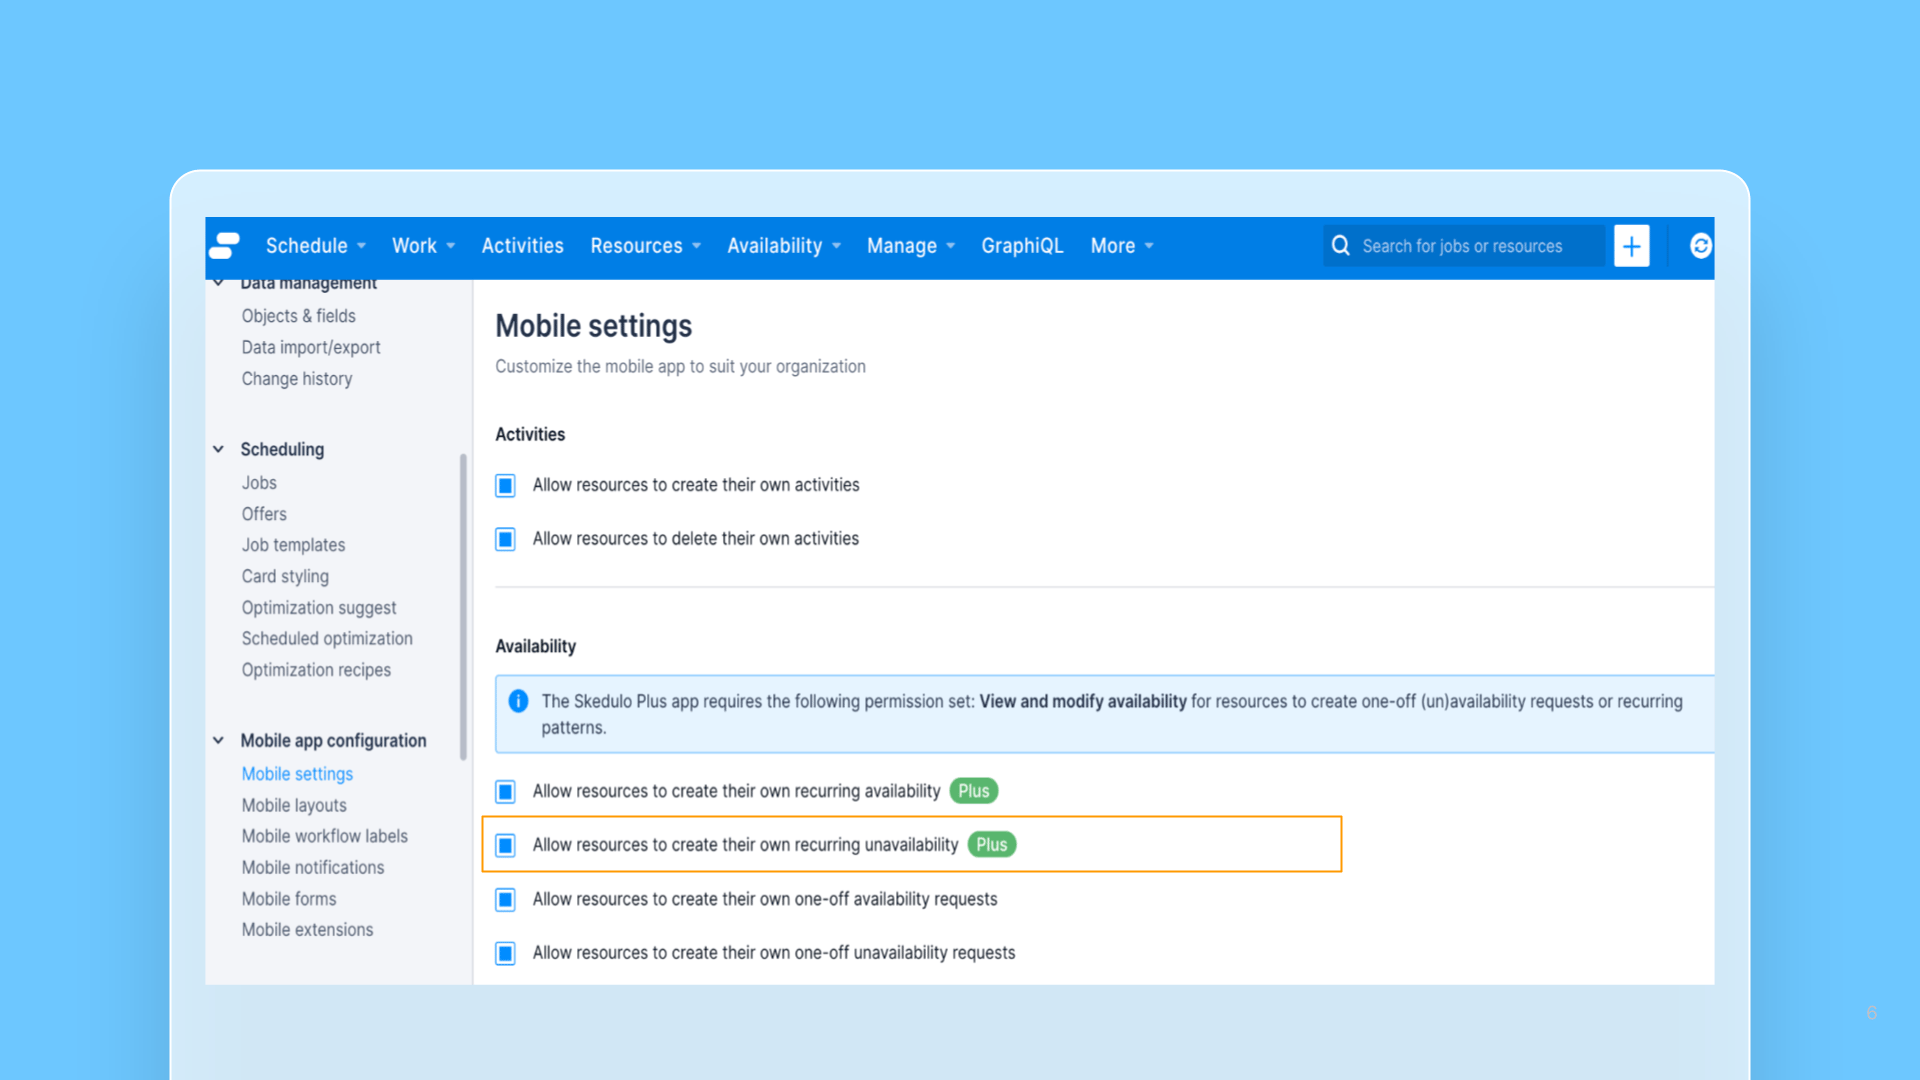1920x1080 pixels.
Task: Collapse the Mobile app configuration section
Action: [218, 741]
